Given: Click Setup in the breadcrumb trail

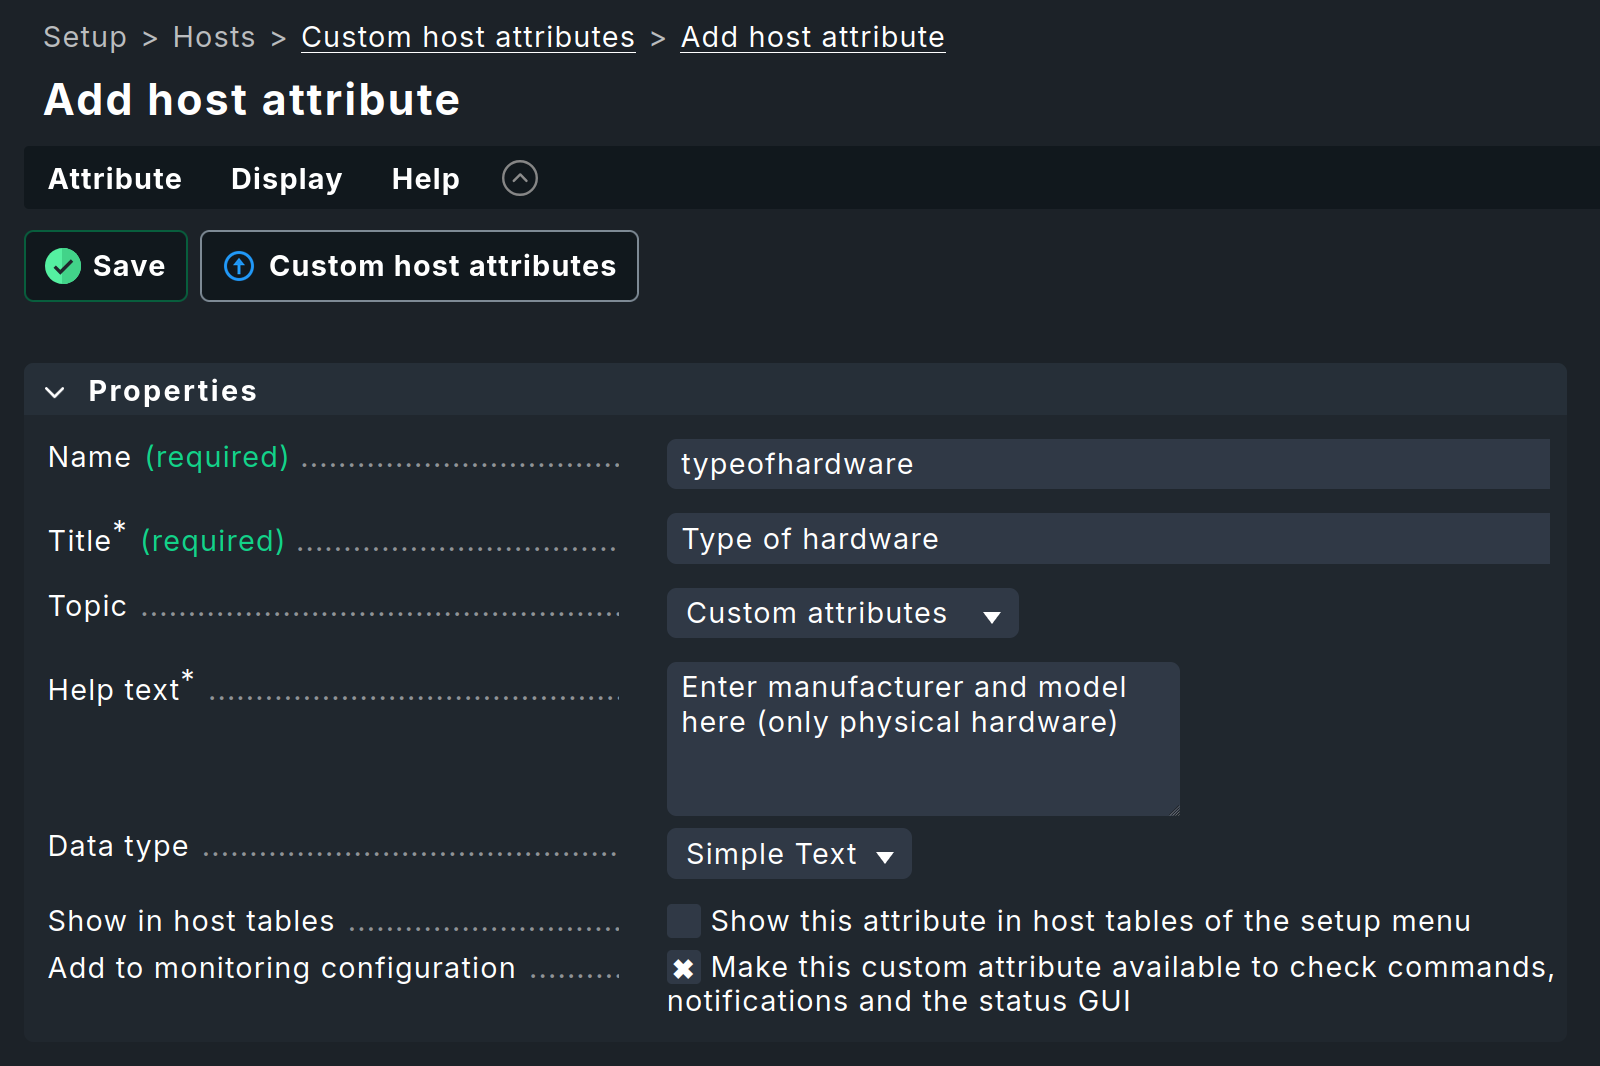Looking at the screenshot, I should click(84, 36).
